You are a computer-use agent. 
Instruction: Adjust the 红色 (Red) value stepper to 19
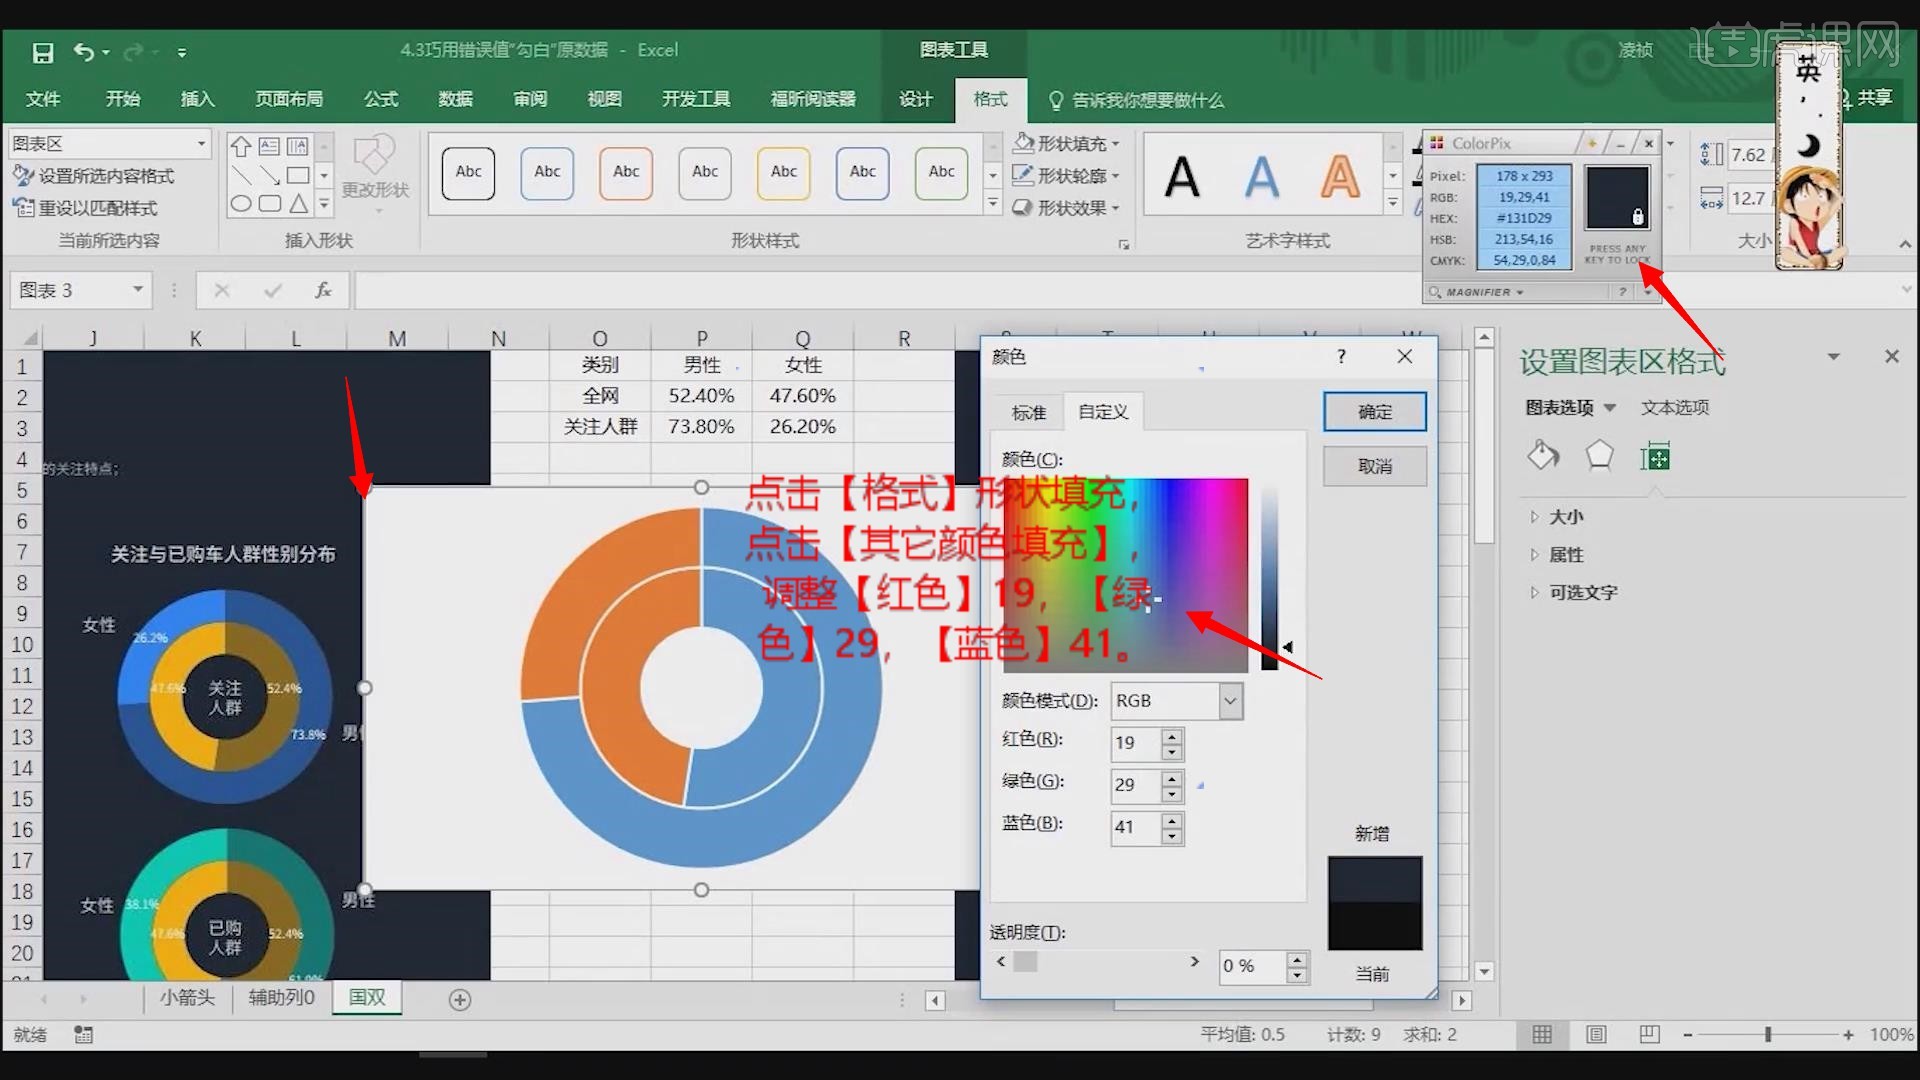(1170, 742)
